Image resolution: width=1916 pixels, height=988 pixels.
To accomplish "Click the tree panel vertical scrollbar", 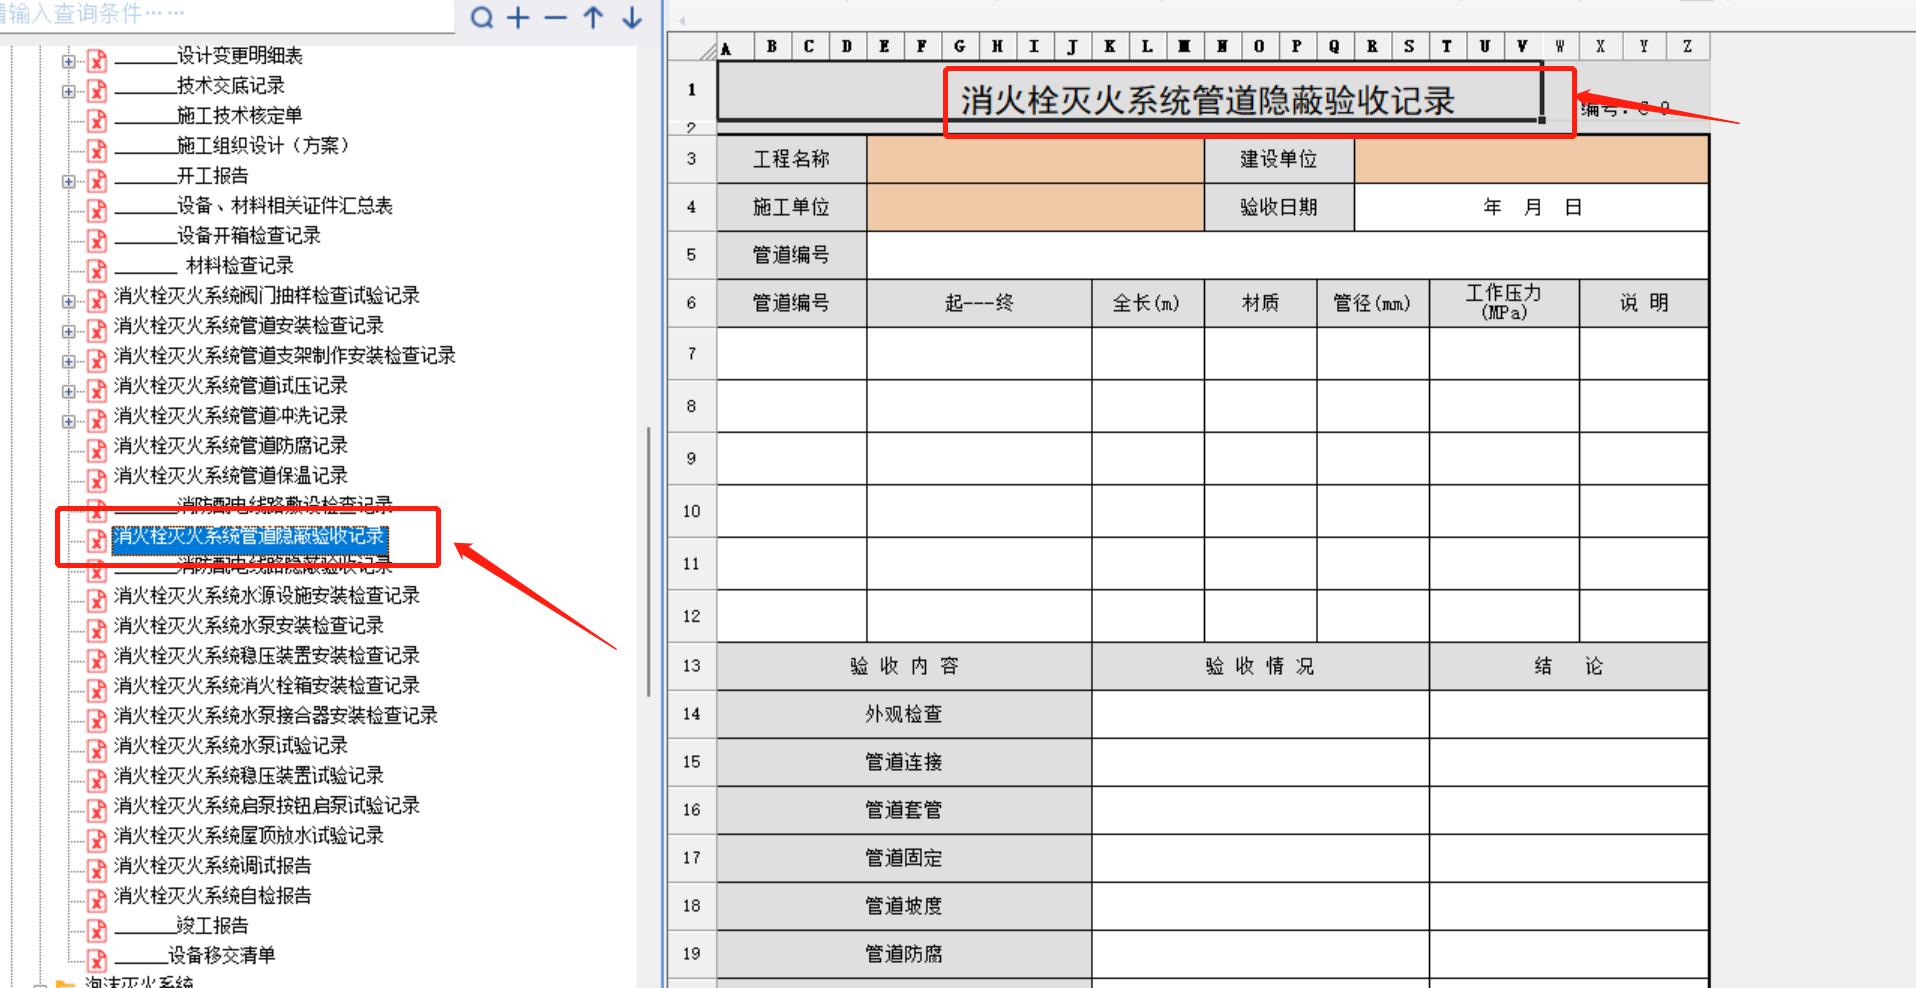I will click(648, 562).
